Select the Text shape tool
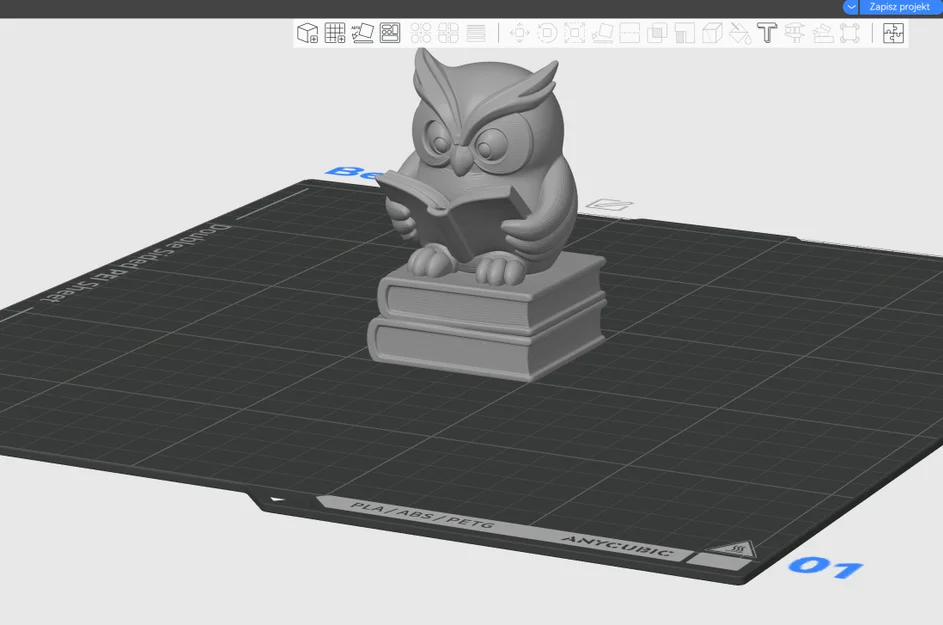 767,33
